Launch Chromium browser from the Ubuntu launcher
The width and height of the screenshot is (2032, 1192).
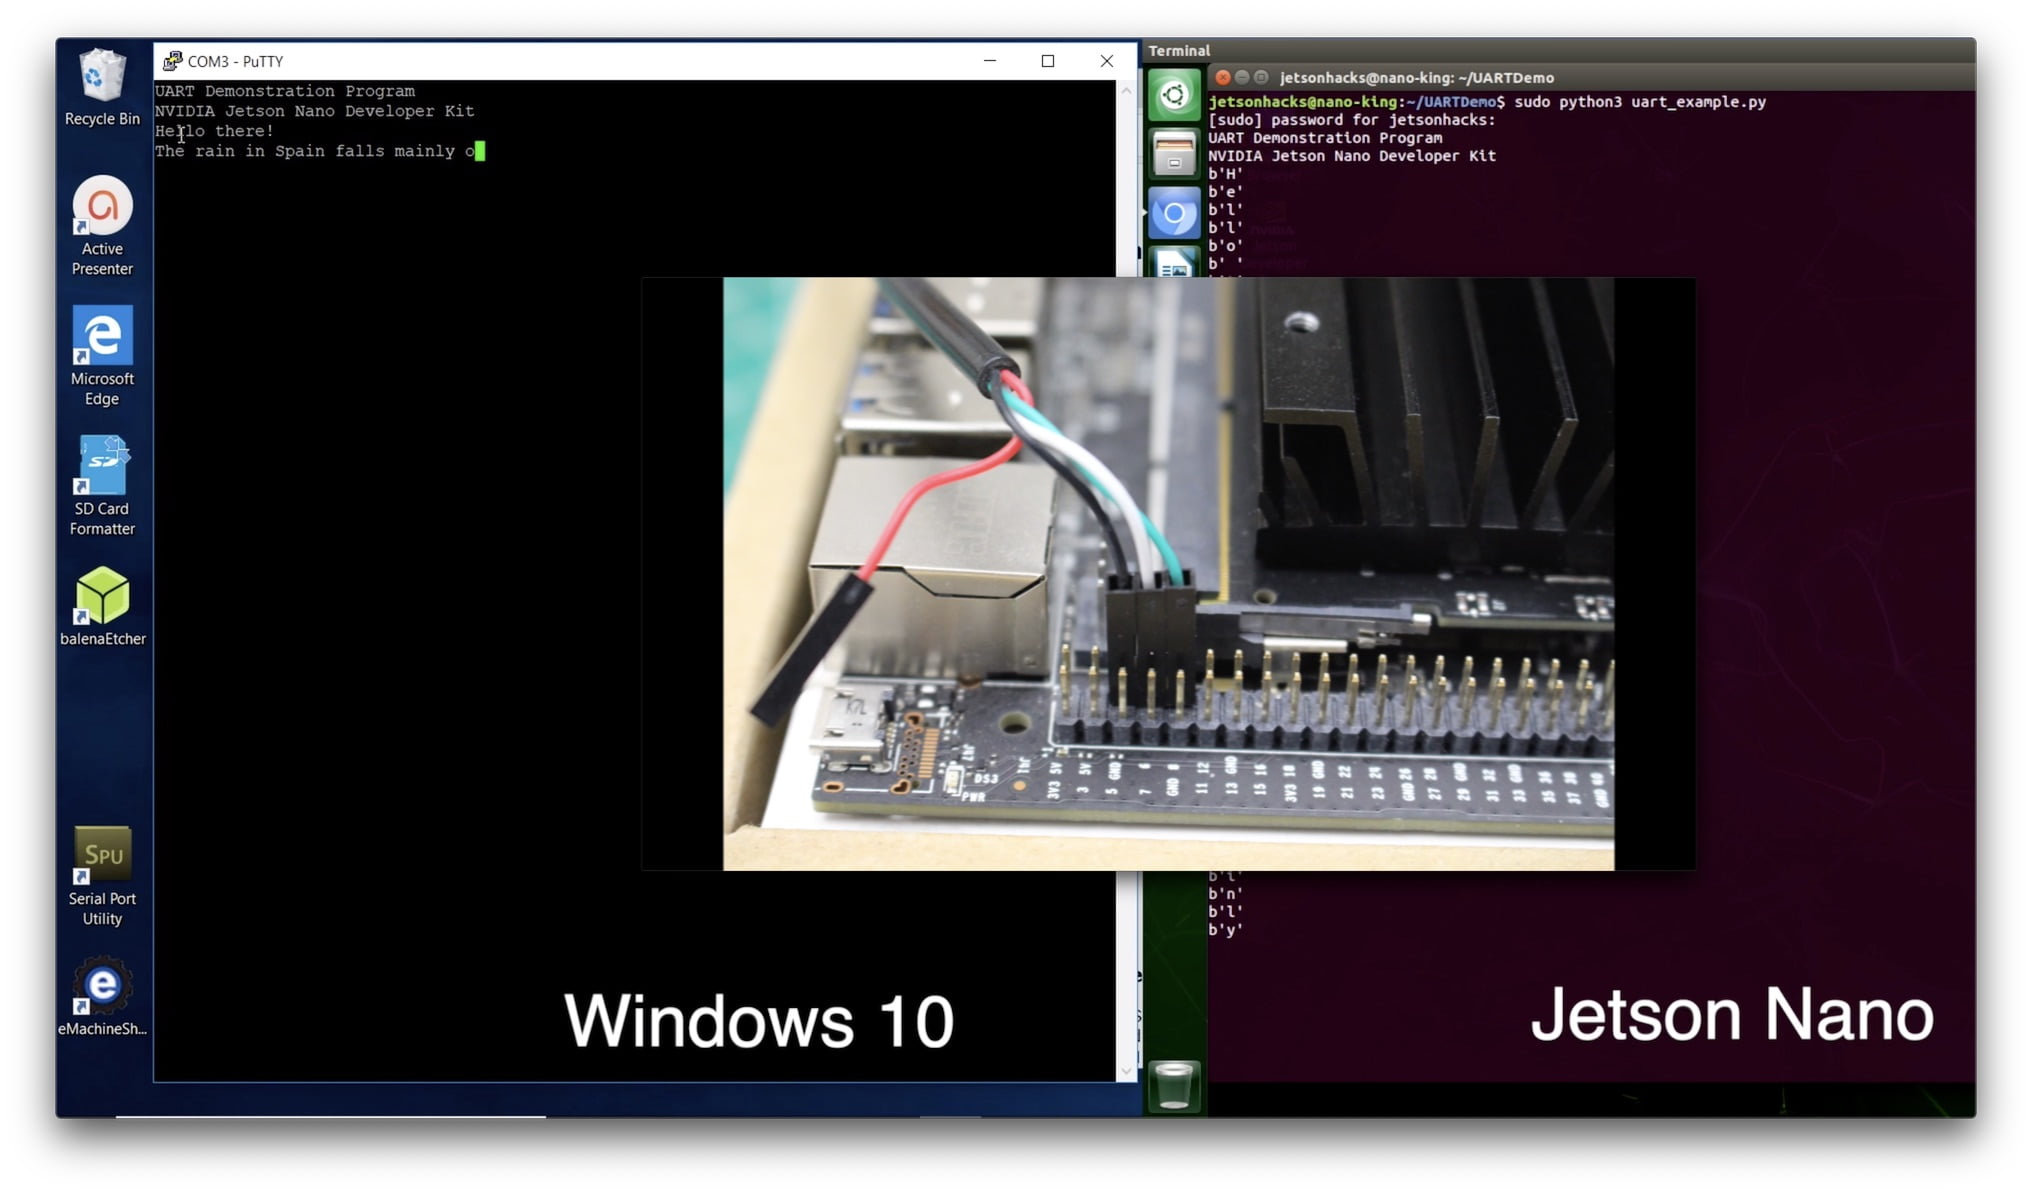point(1173,214)
